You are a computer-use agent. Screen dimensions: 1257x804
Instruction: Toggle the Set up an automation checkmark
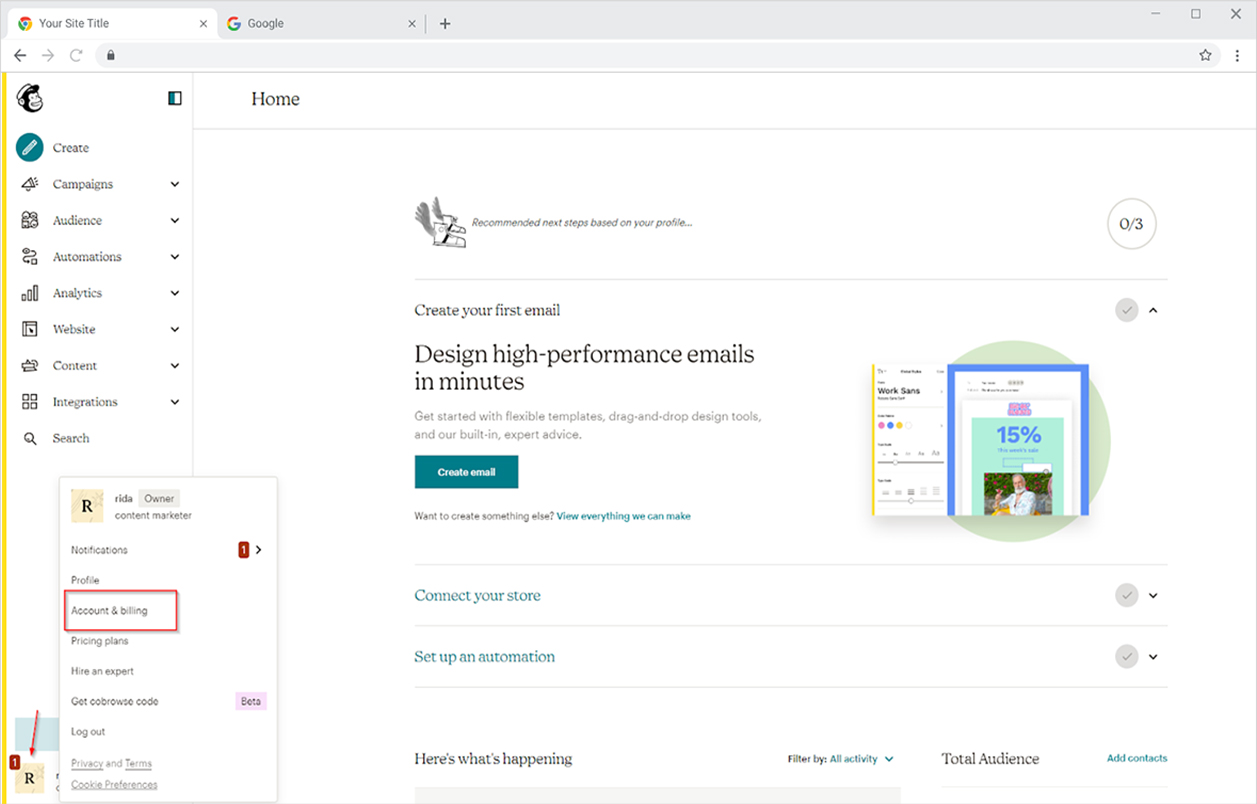point(1127,657)
